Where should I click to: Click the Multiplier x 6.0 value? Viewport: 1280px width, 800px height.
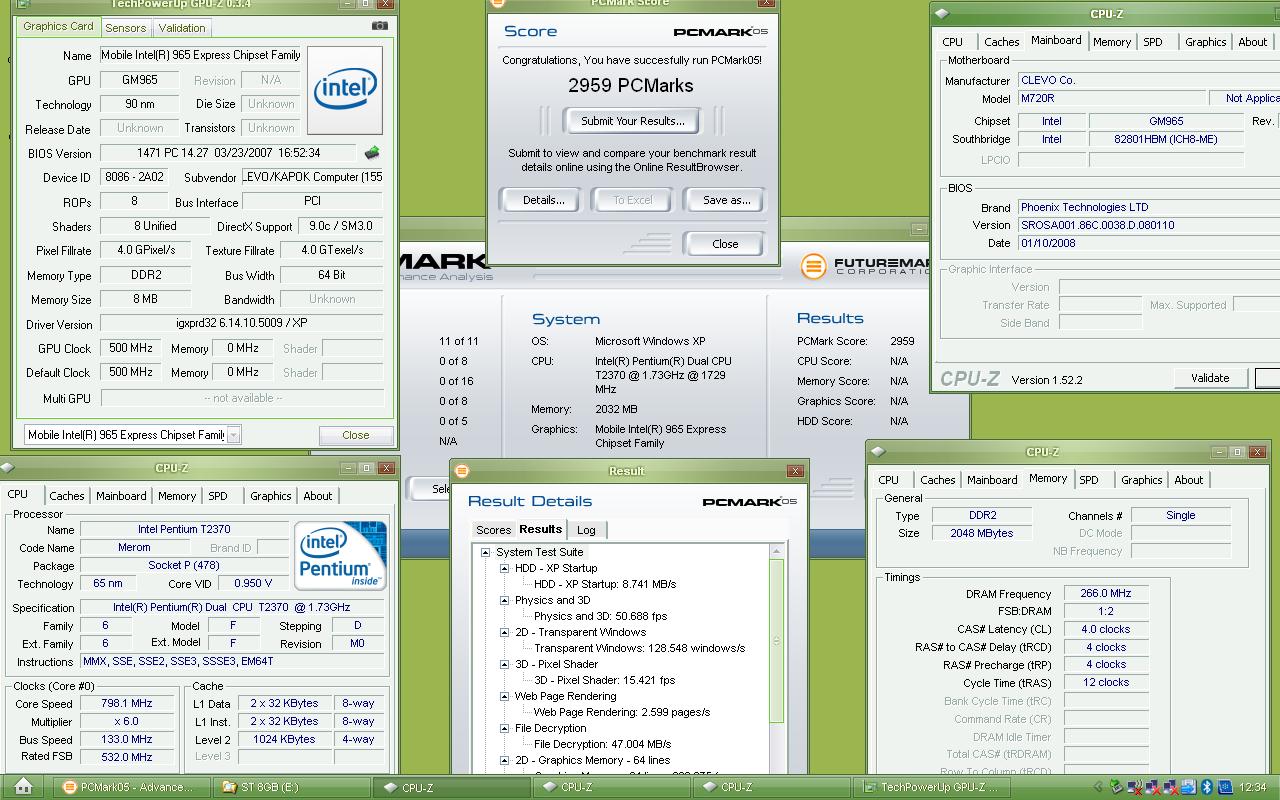pos(127,721)
